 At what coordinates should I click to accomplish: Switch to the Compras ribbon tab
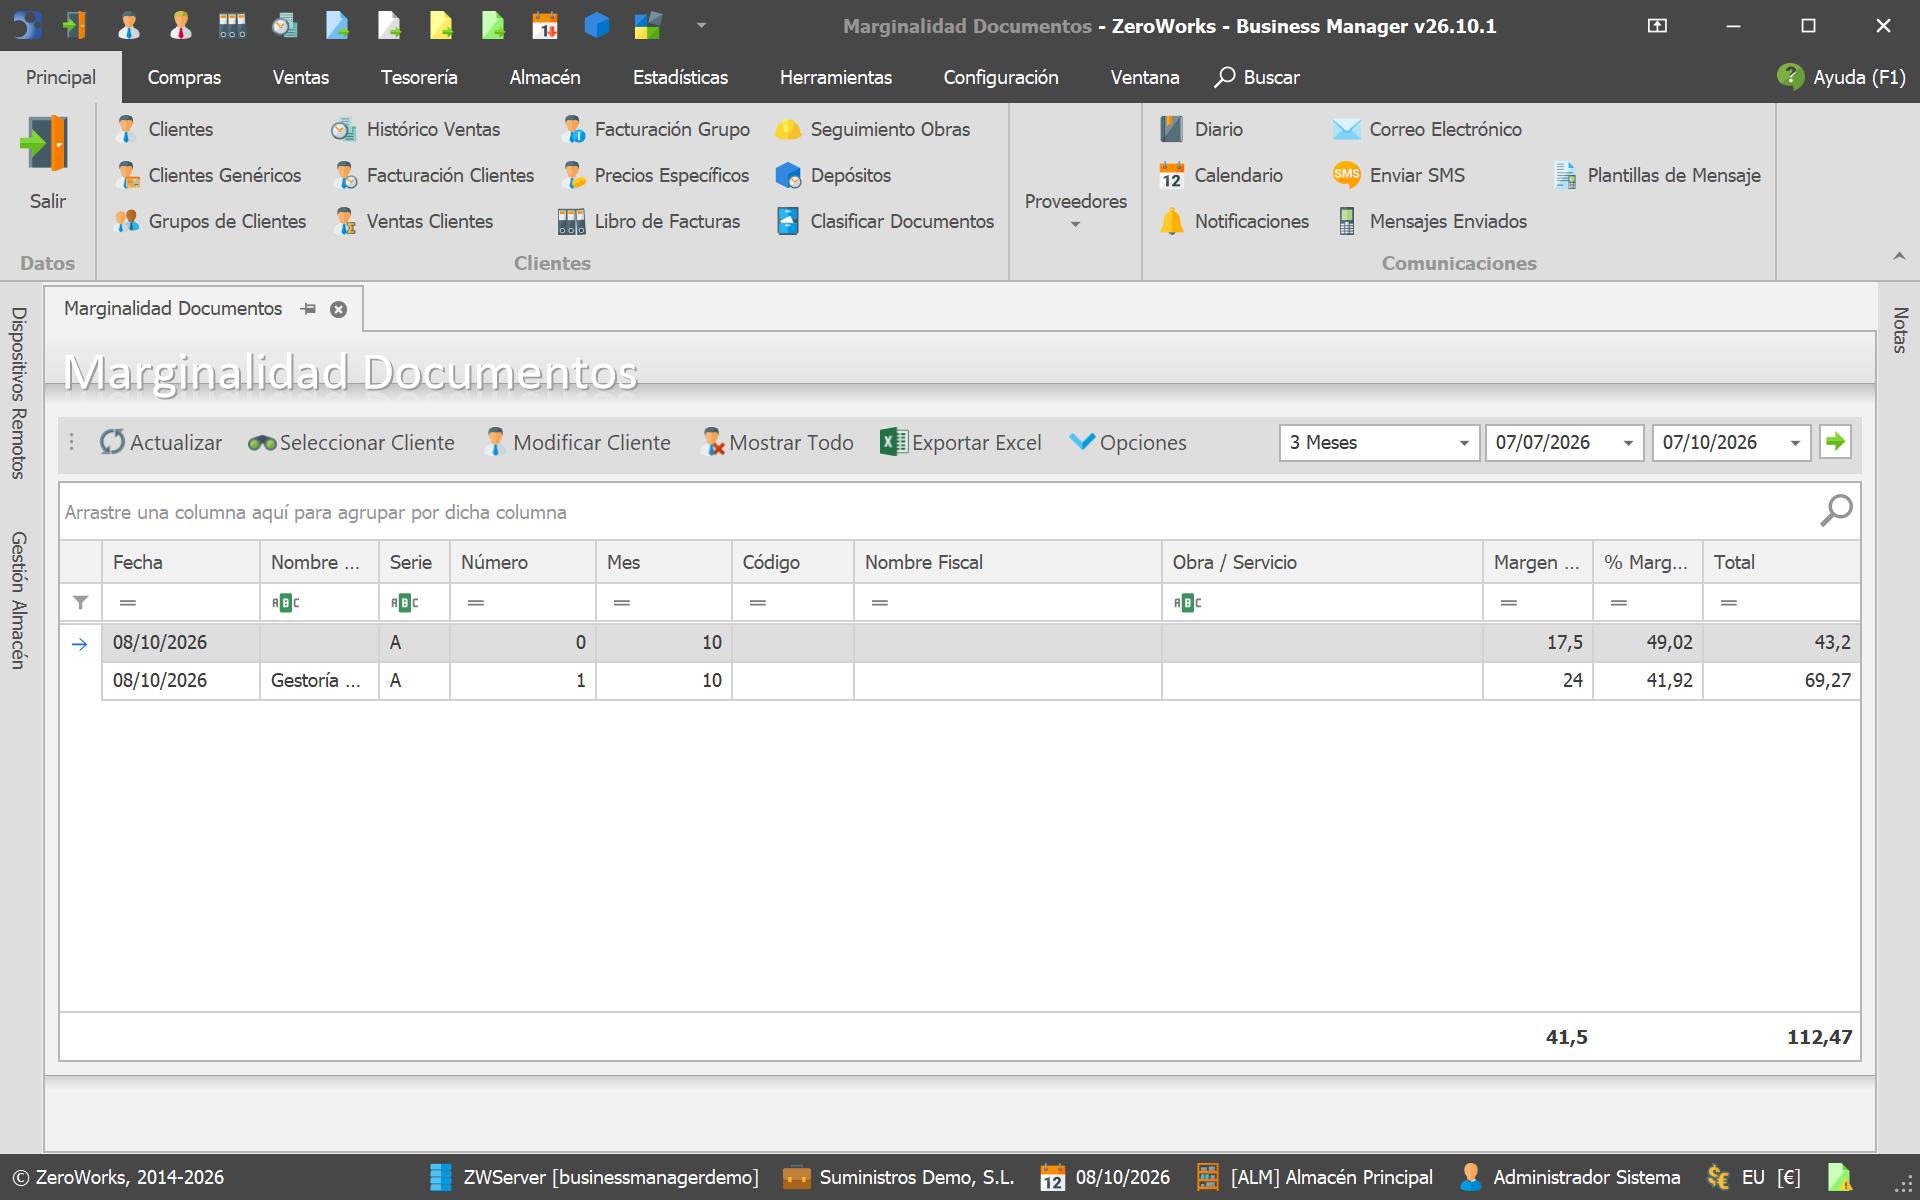click(184, 77)
